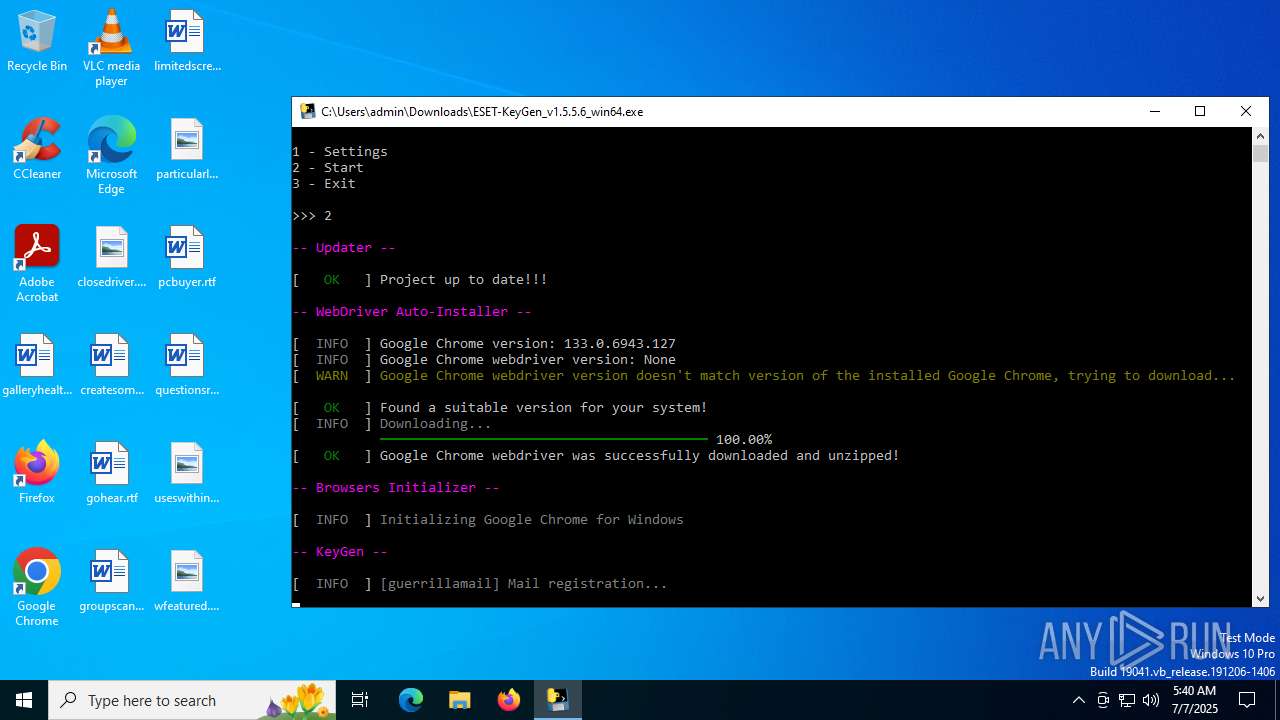Screen dimensions: 1280x720
Task: Launch Microsoft Edge from the taskbar
Action: (411, 700)
